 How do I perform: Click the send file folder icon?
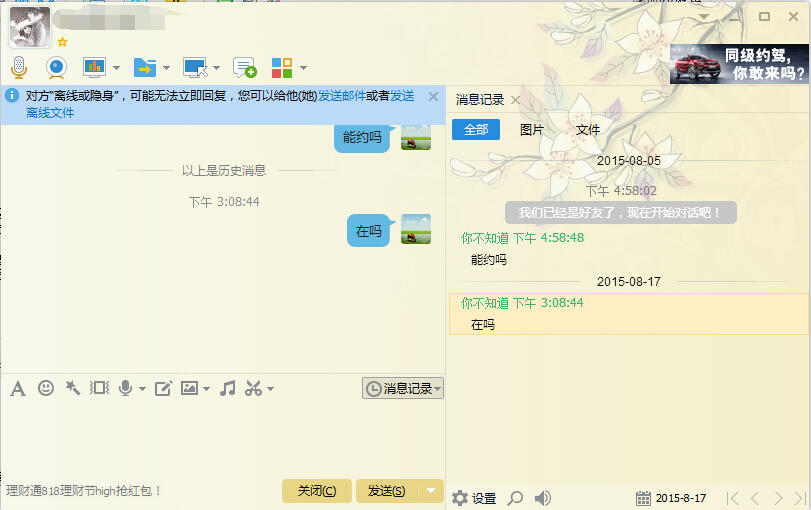coord(145,68)
